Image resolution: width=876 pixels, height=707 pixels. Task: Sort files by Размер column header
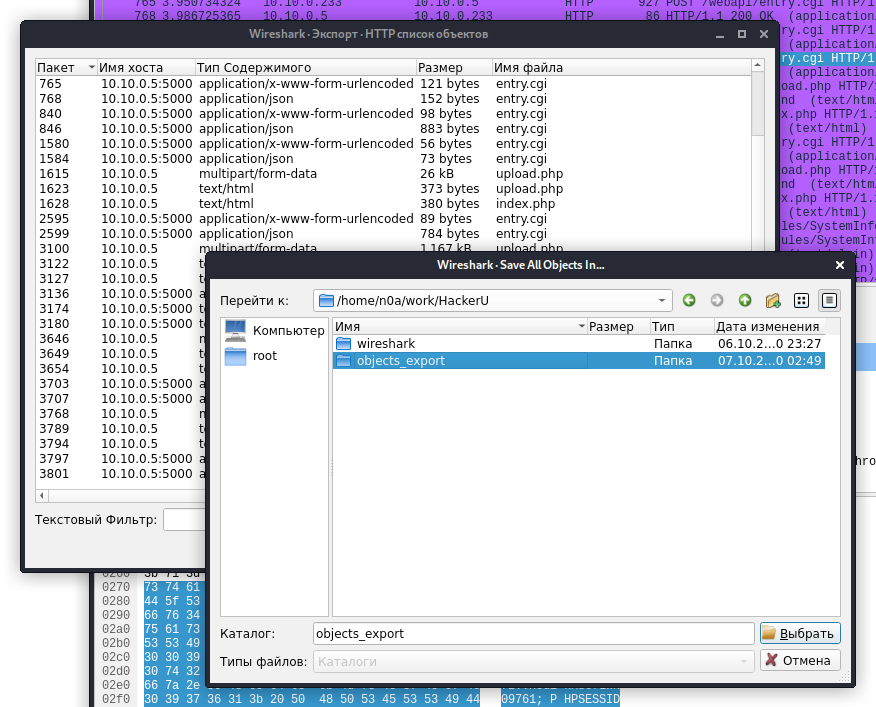(x=618, y=326)
